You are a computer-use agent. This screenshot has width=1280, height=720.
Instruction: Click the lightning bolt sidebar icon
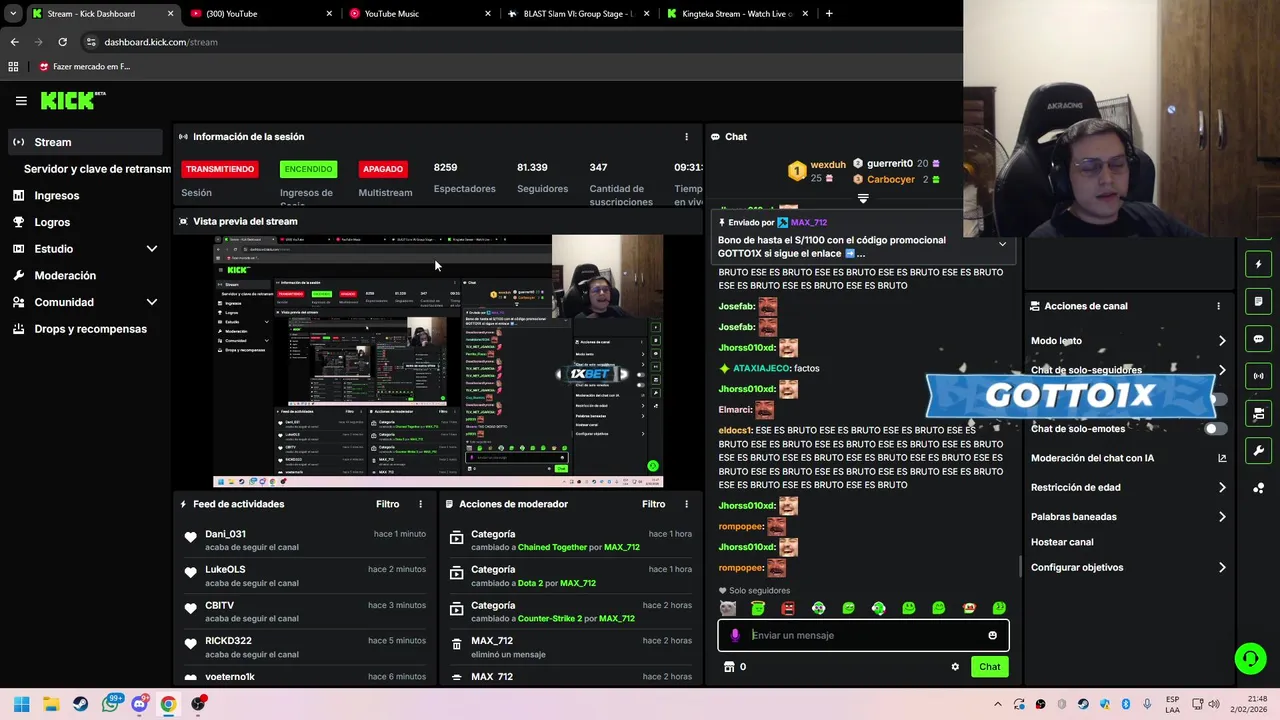point(1258,265)
